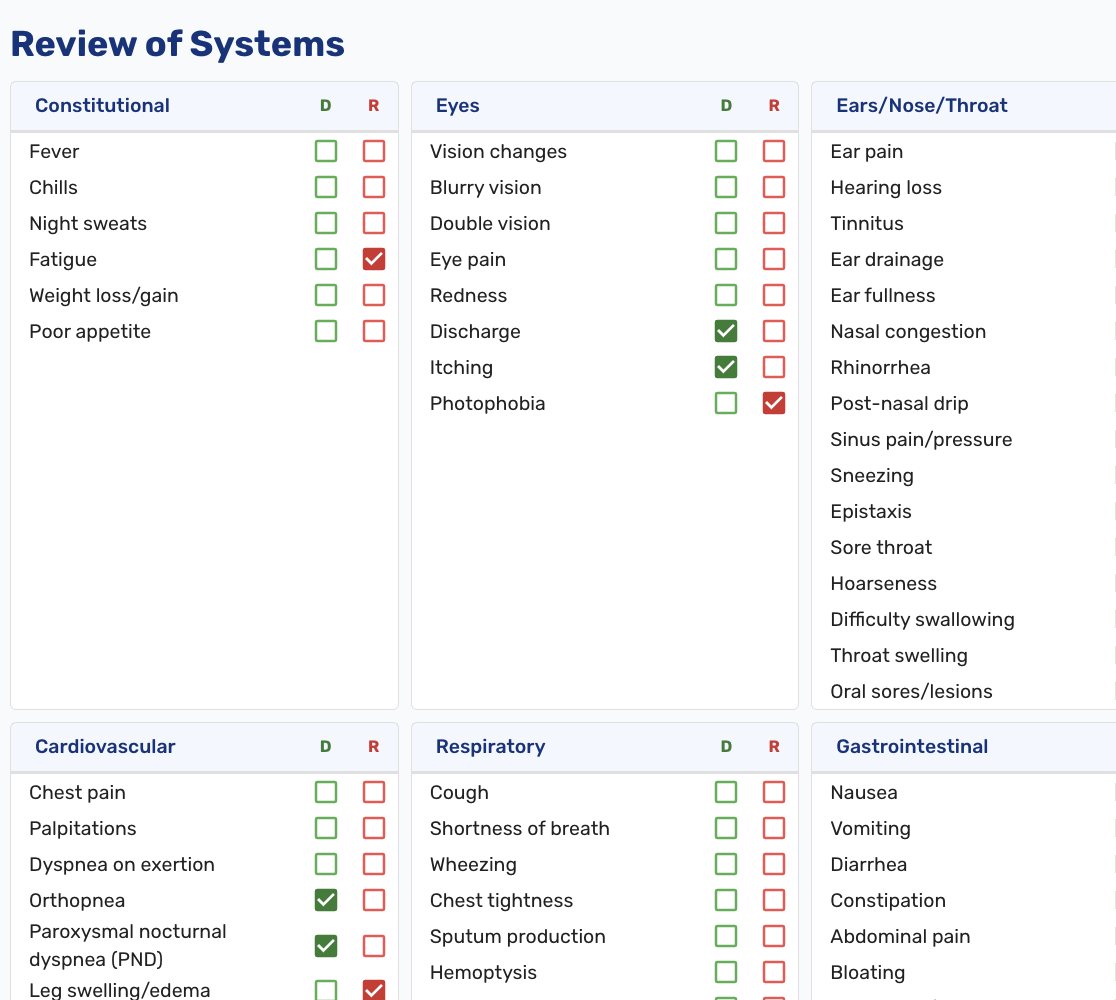Click the Eyes section header
Viewport: 1116px width, 1000px height.
[458, 105]
